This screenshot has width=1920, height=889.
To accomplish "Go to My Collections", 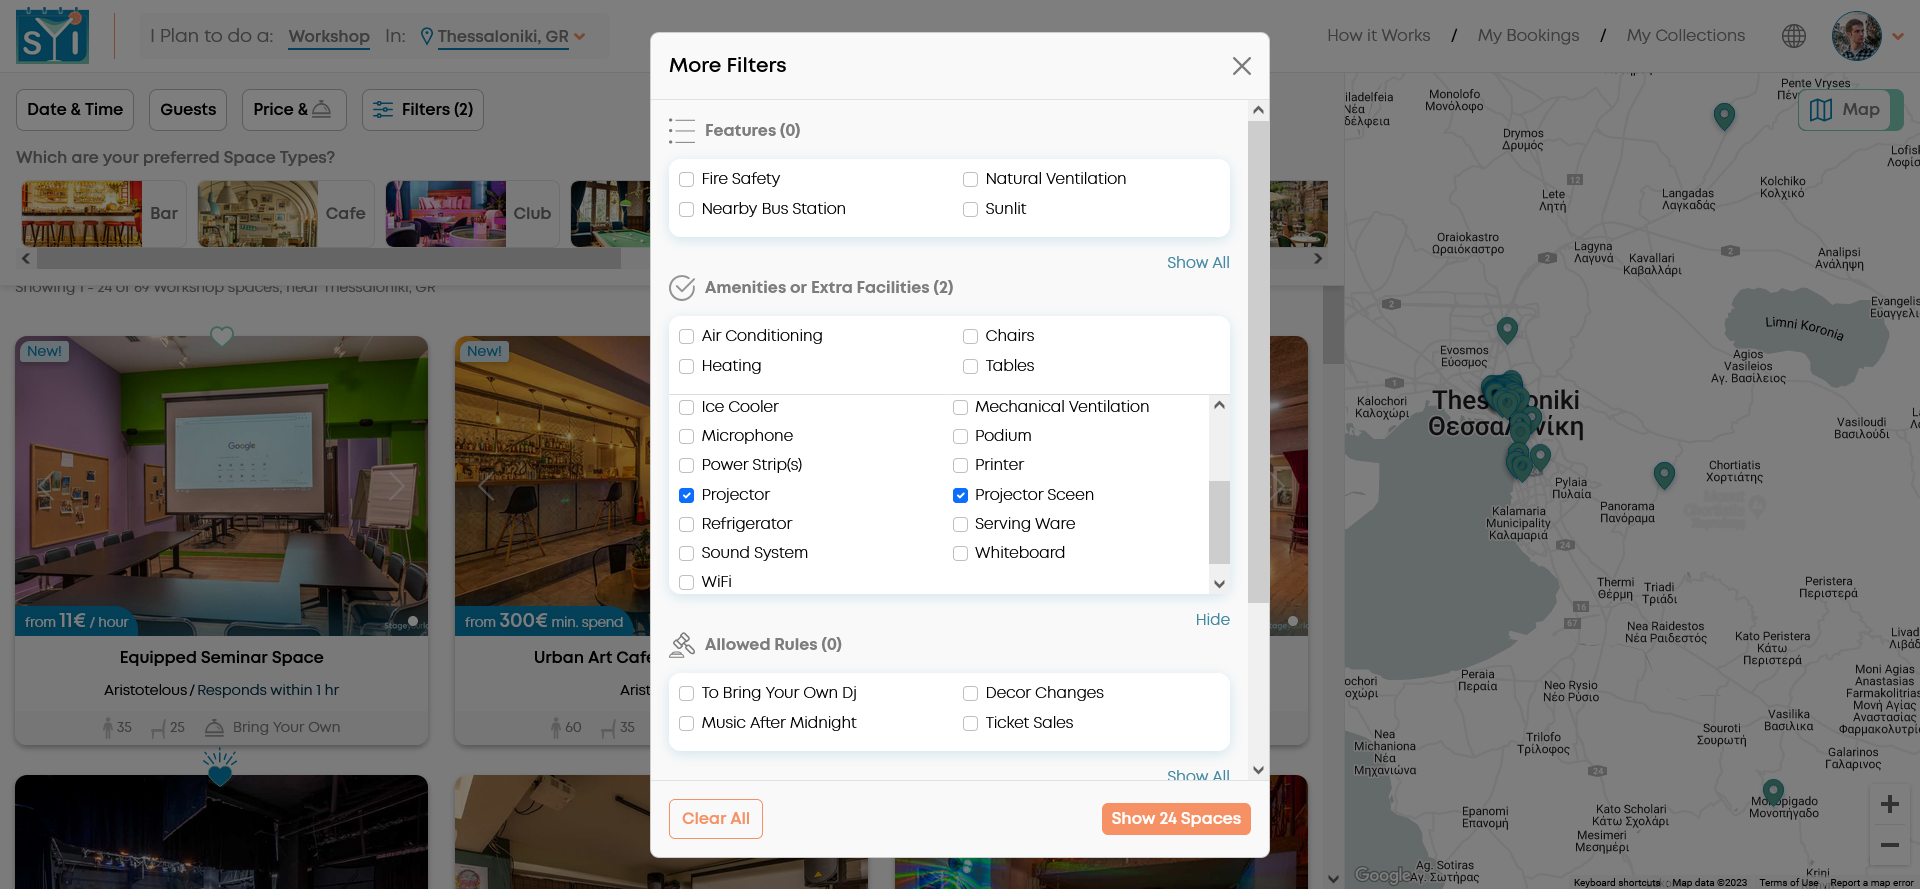I will point(1685,36).
